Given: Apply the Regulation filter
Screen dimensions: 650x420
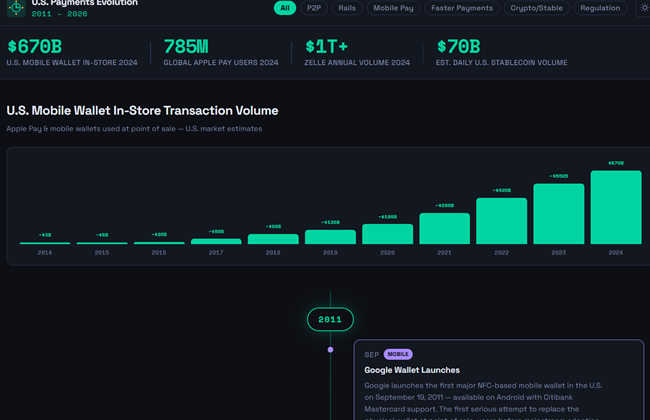Looking at the screenshot, I should 599,8.
